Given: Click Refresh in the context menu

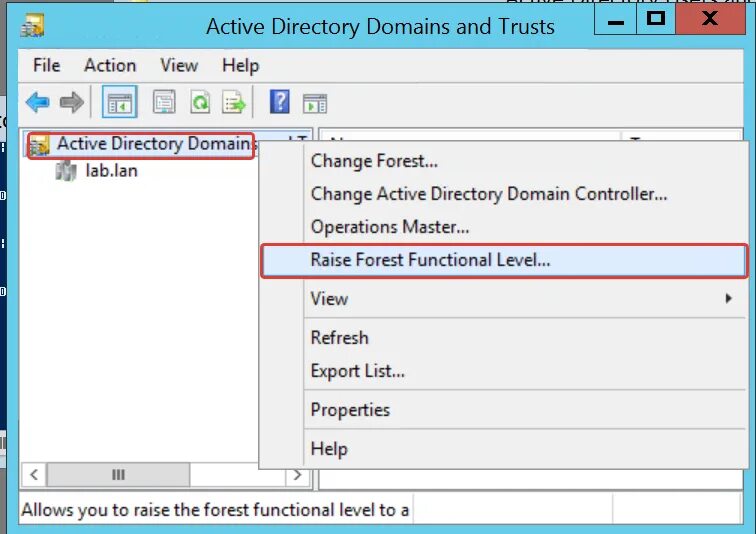Looking at the screenshot, I should [503, 338].
